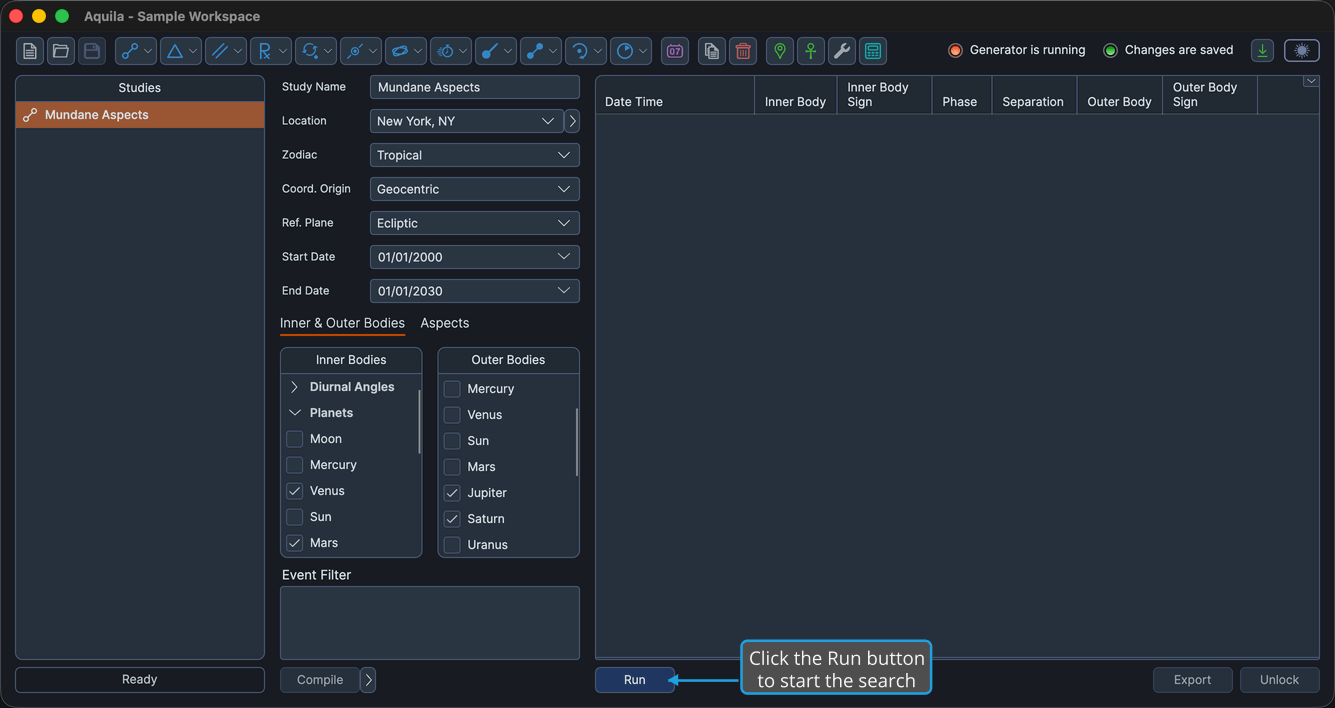The image size is (1335, 708).
Task: Open the Start Date picker dropdown
Action: coord(475,257)
